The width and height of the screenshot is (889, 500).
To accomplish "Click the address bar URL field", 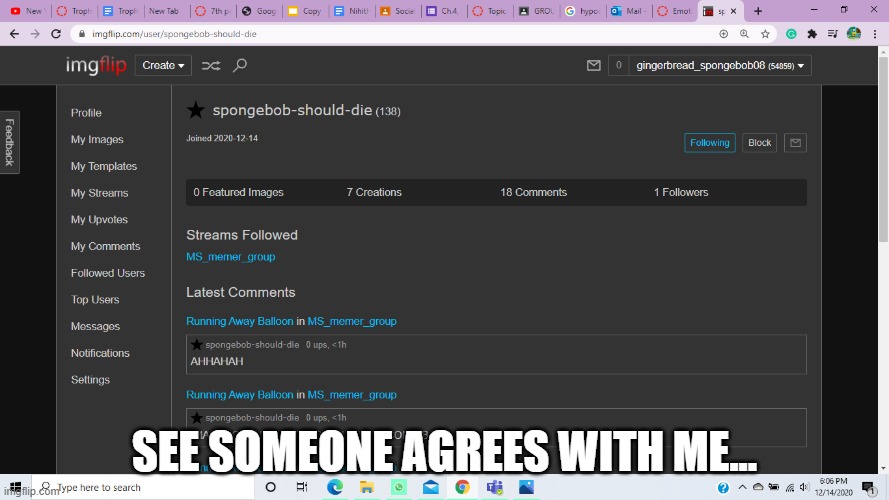I will (397, 34).
